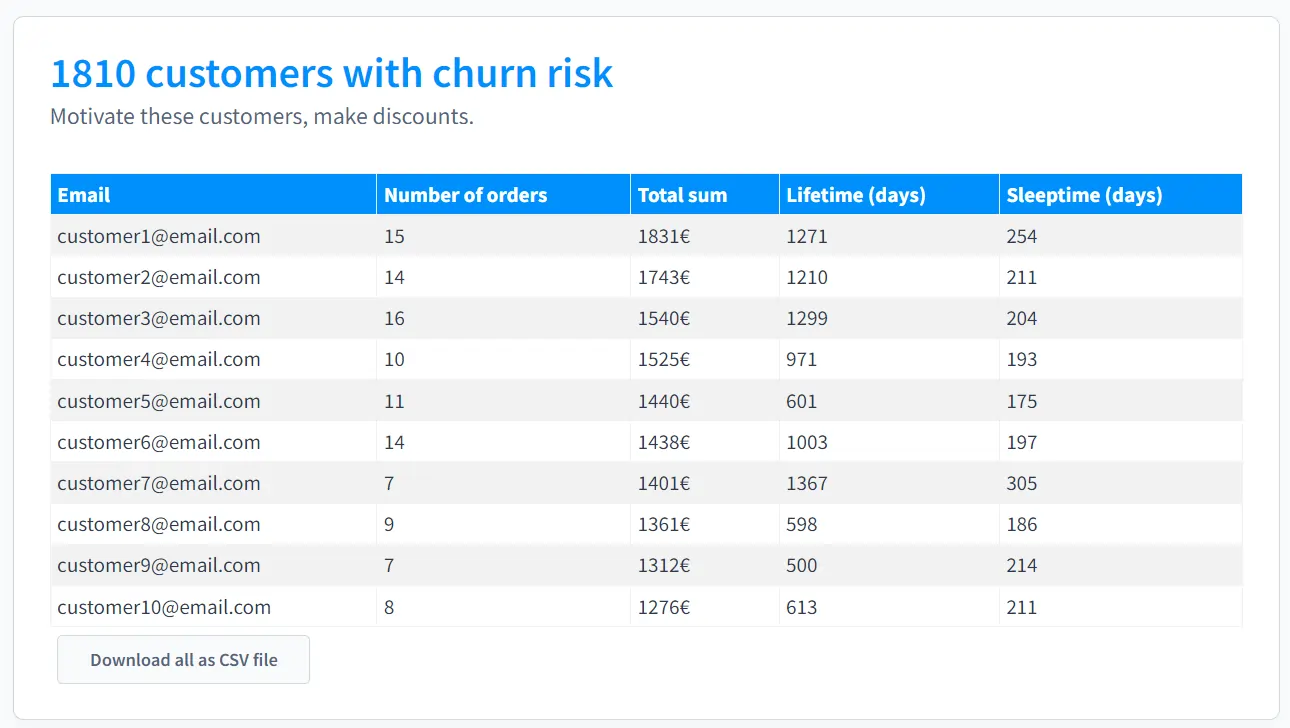Viewport: 1290px width, 728px height.
Task: Select customer2@email.com email cell
Action: (213, 277)
